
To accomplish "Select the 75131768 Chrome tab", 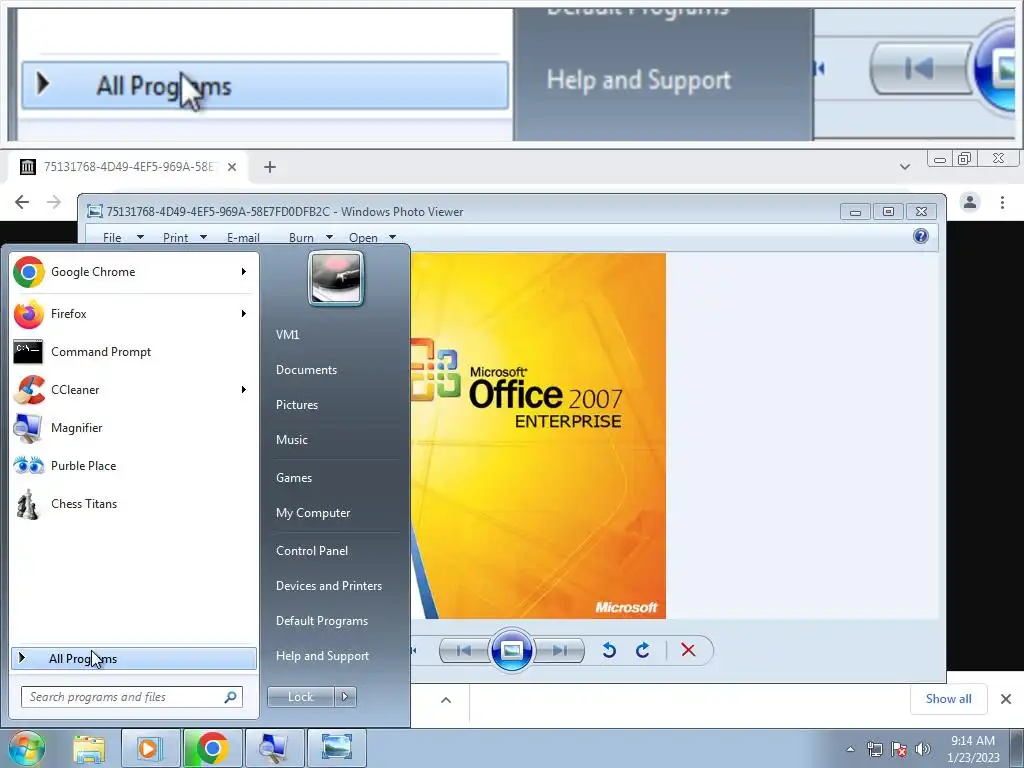I will (x=128, y=167).
